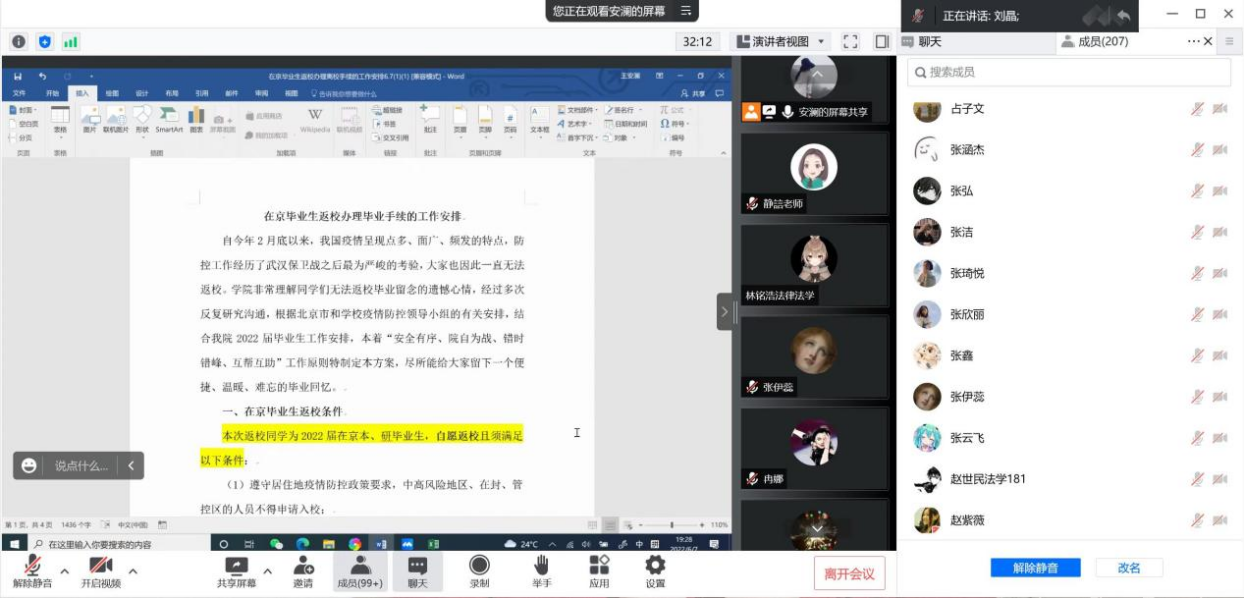Click the 邀请 invite icon
Image resolution: width=1245 pixels, height=599 pixels.
click(302, 572)
